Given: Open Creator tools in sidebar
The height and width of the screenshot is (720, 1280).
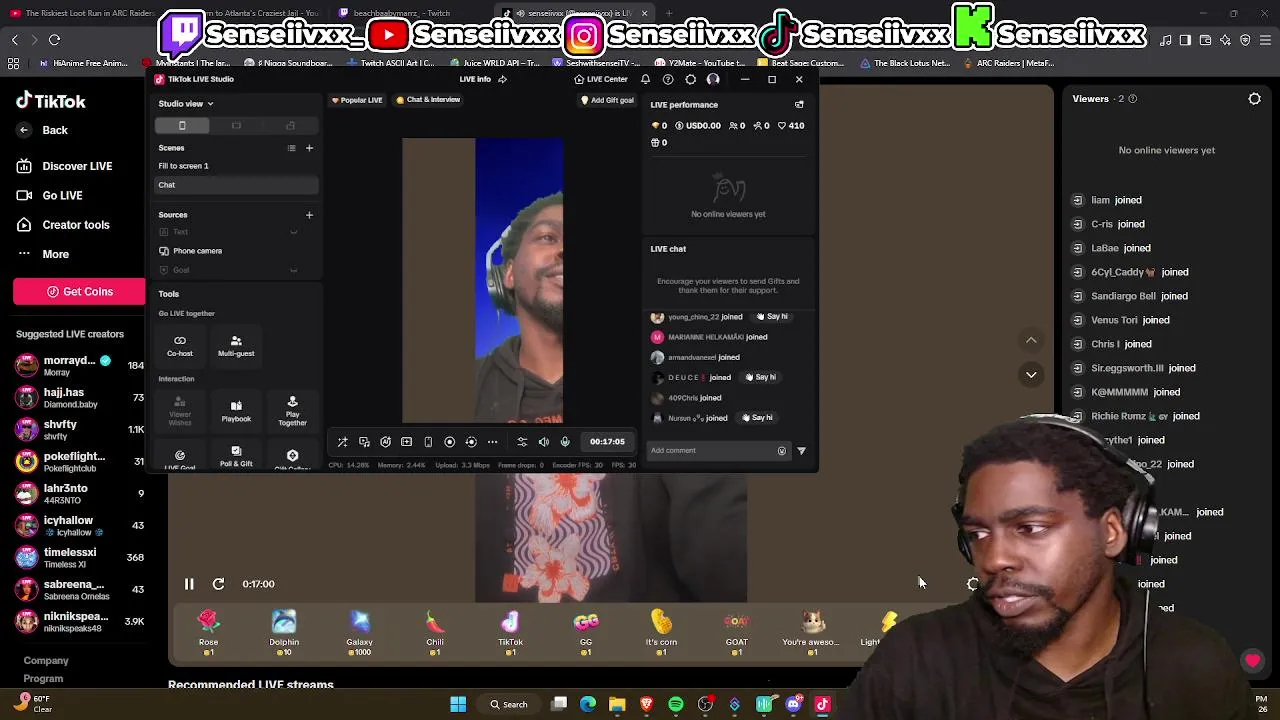Looking at the screenshot, I should click(63, 225).
